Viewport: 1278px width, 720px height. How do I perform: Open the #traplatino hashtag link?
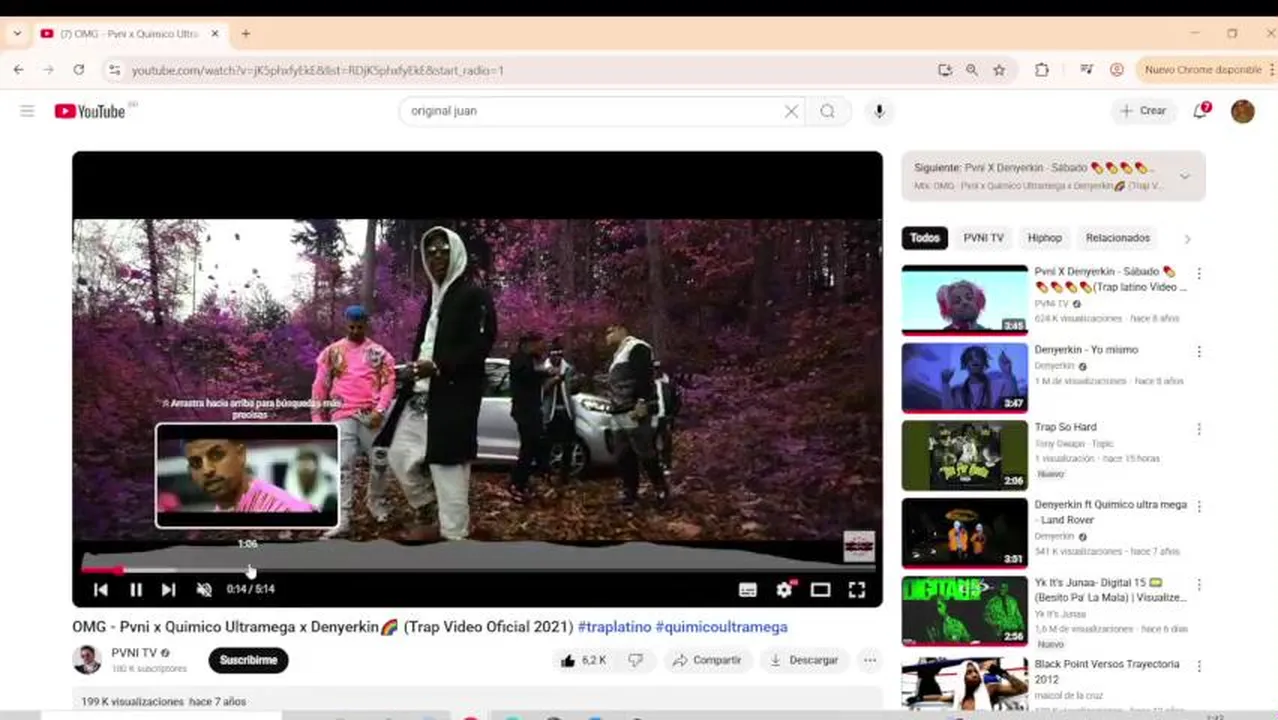pyautogui.click(x=614, y=627)
